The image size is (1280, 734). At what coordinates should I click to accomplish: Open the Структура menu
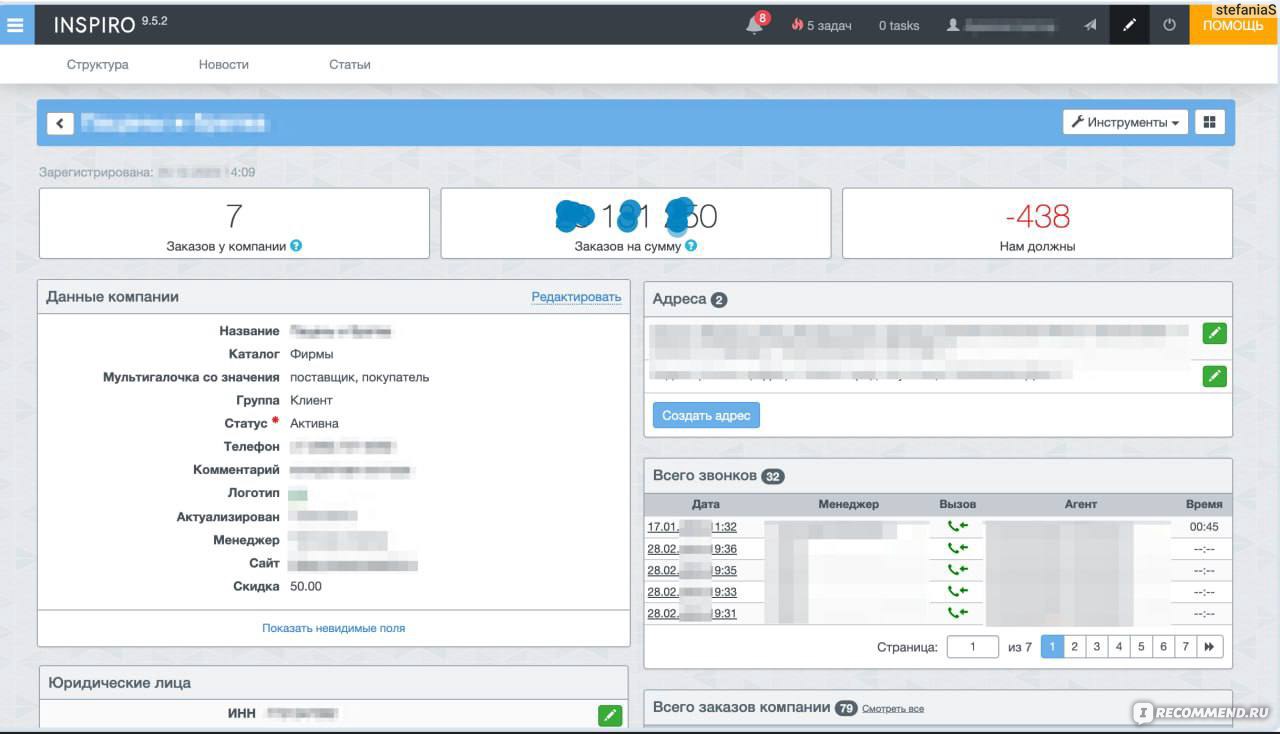click(x=98, y=64)
